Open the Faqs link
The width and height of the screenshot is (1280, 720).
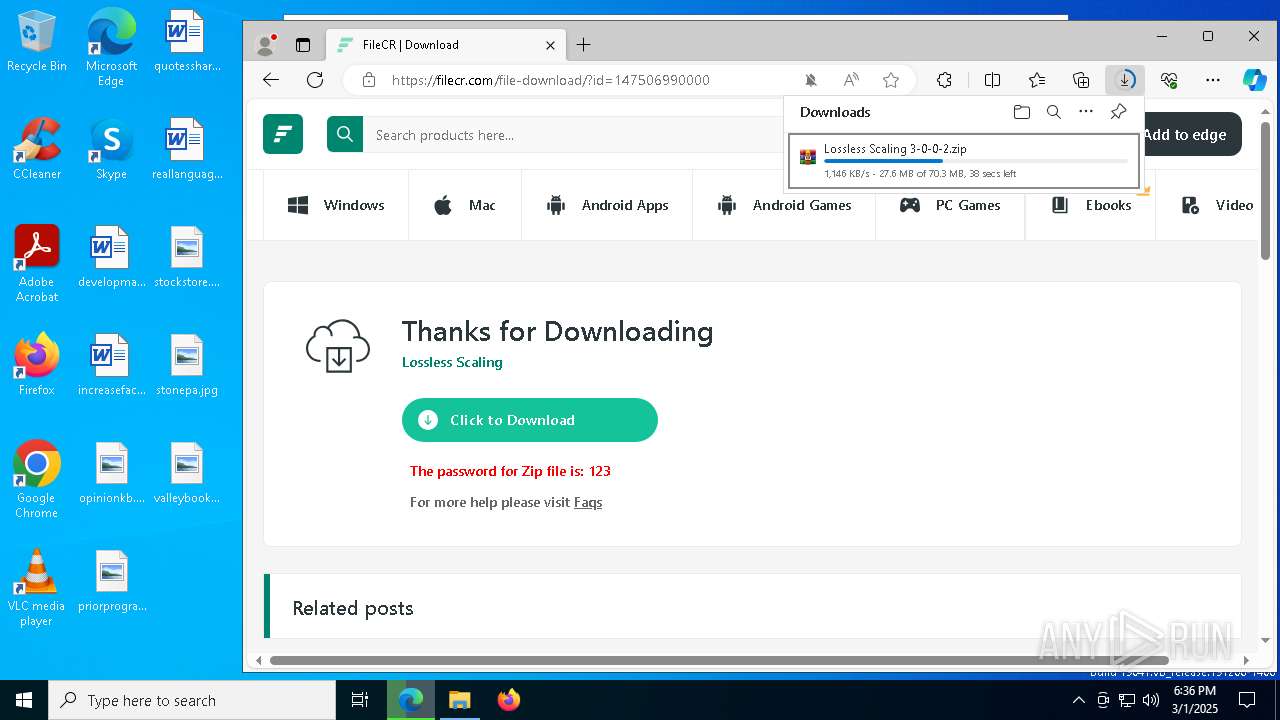click(588, 502)
